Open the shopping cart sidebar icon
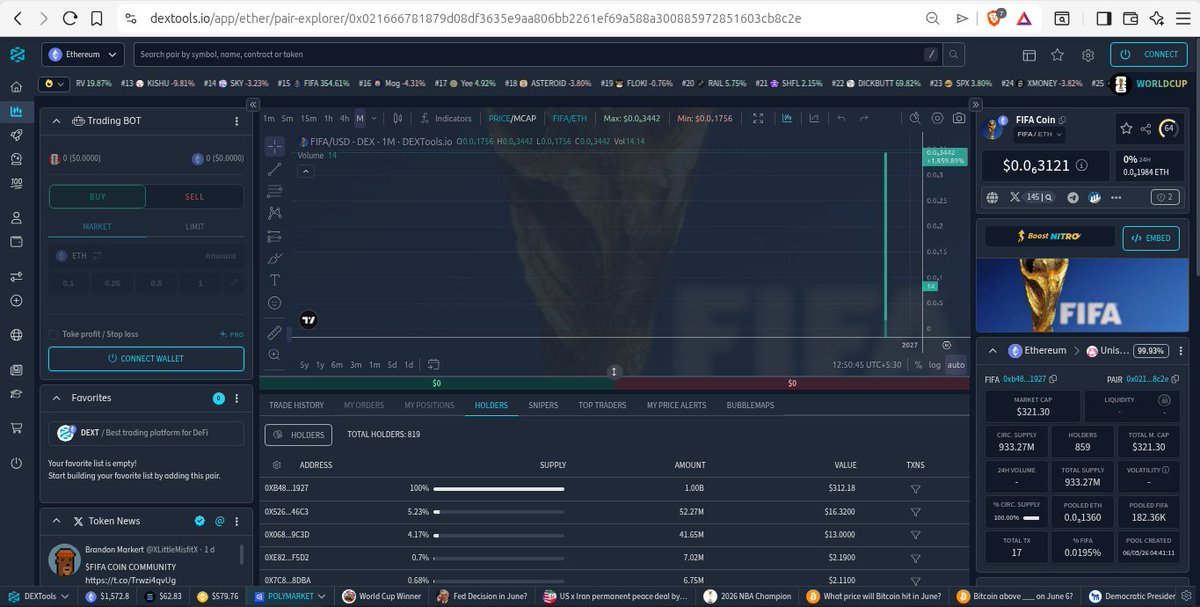 16,428
